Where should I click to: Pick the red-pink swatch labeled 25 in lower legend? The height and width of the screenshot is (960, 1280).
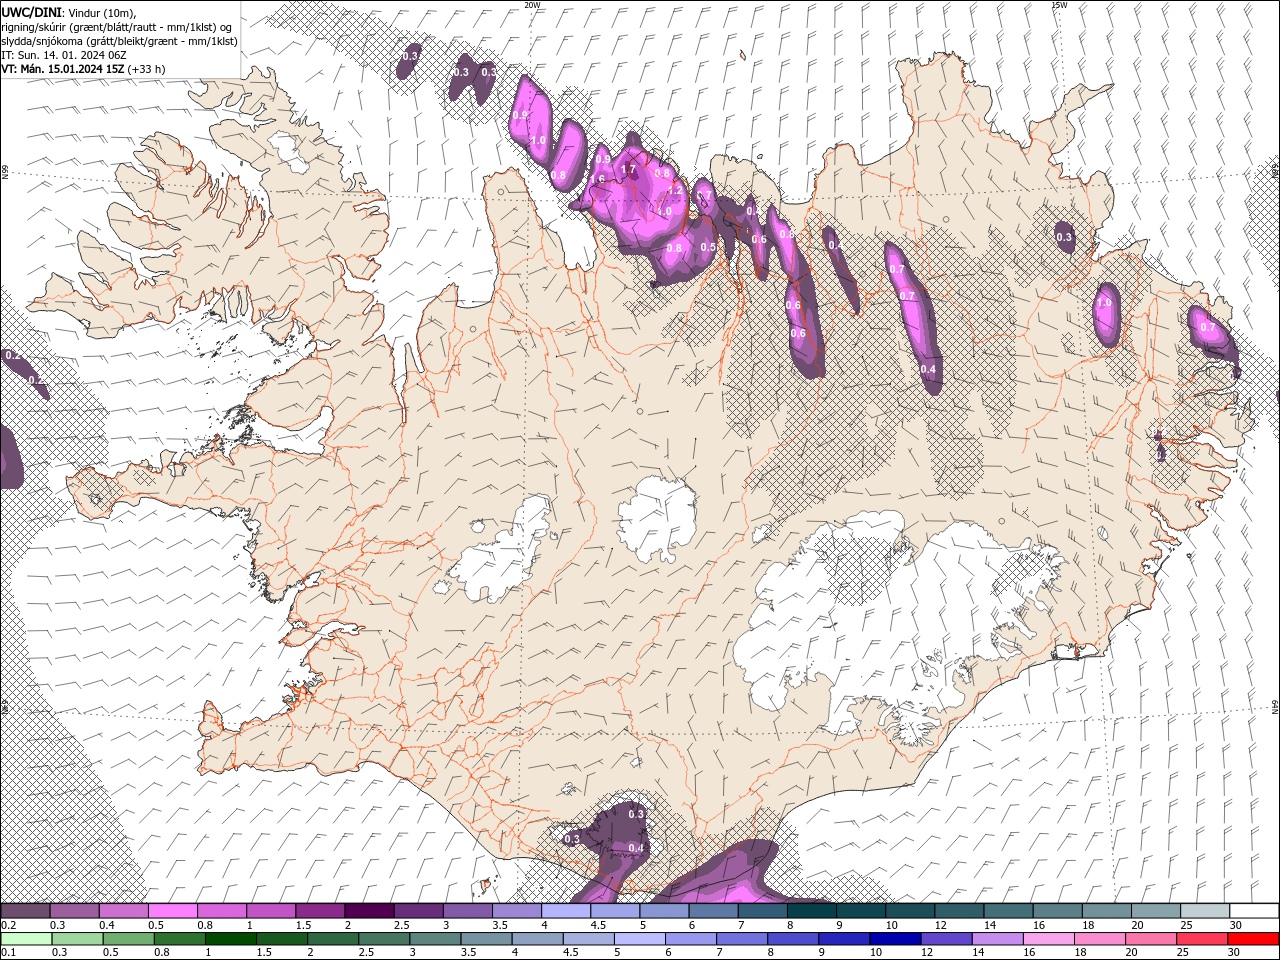(x=1202, y=939)
